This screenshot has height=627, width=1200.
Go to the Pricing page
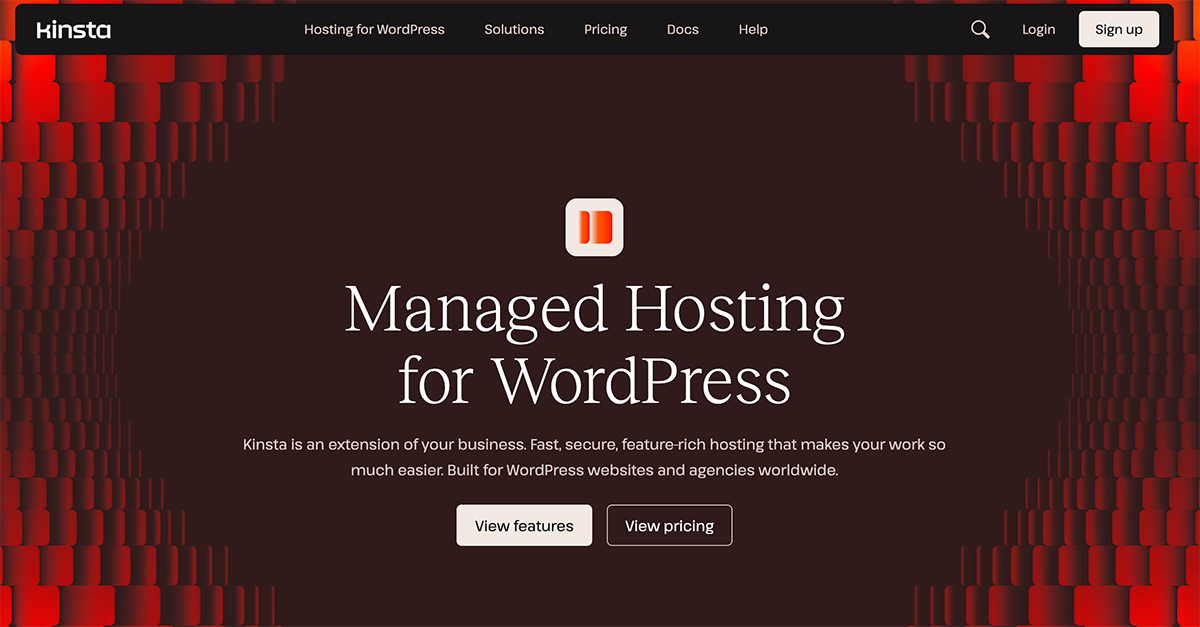point(606,30)
